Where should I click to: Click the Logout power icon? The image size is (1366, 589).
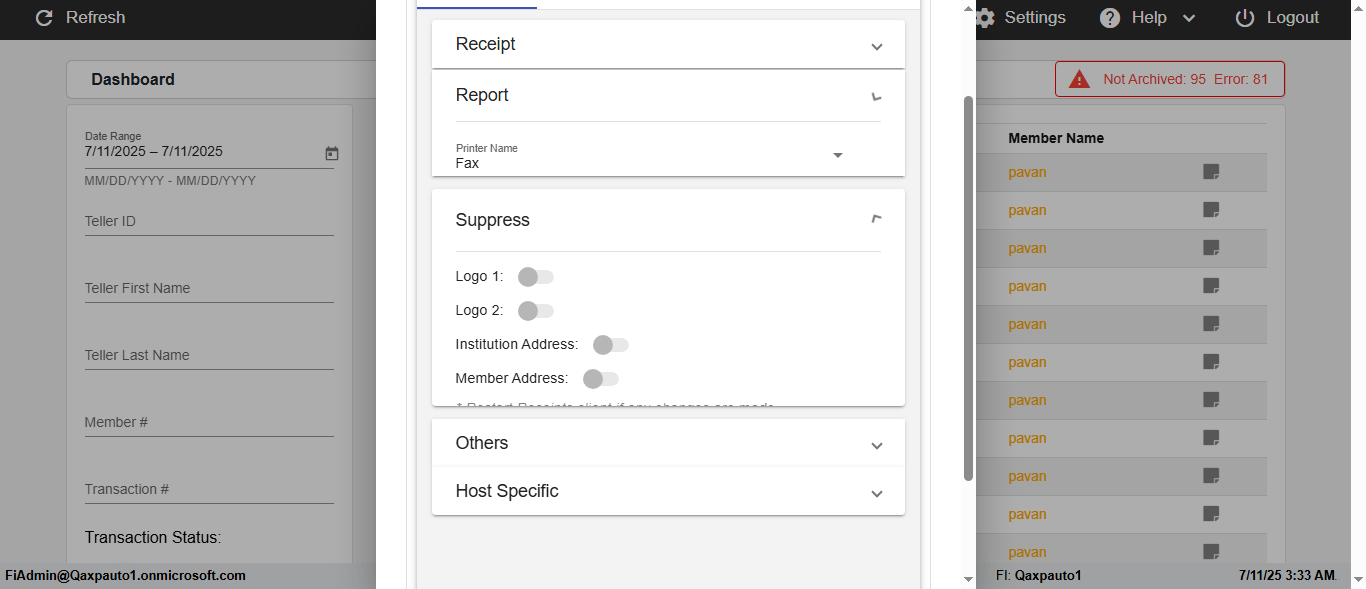1245,18
